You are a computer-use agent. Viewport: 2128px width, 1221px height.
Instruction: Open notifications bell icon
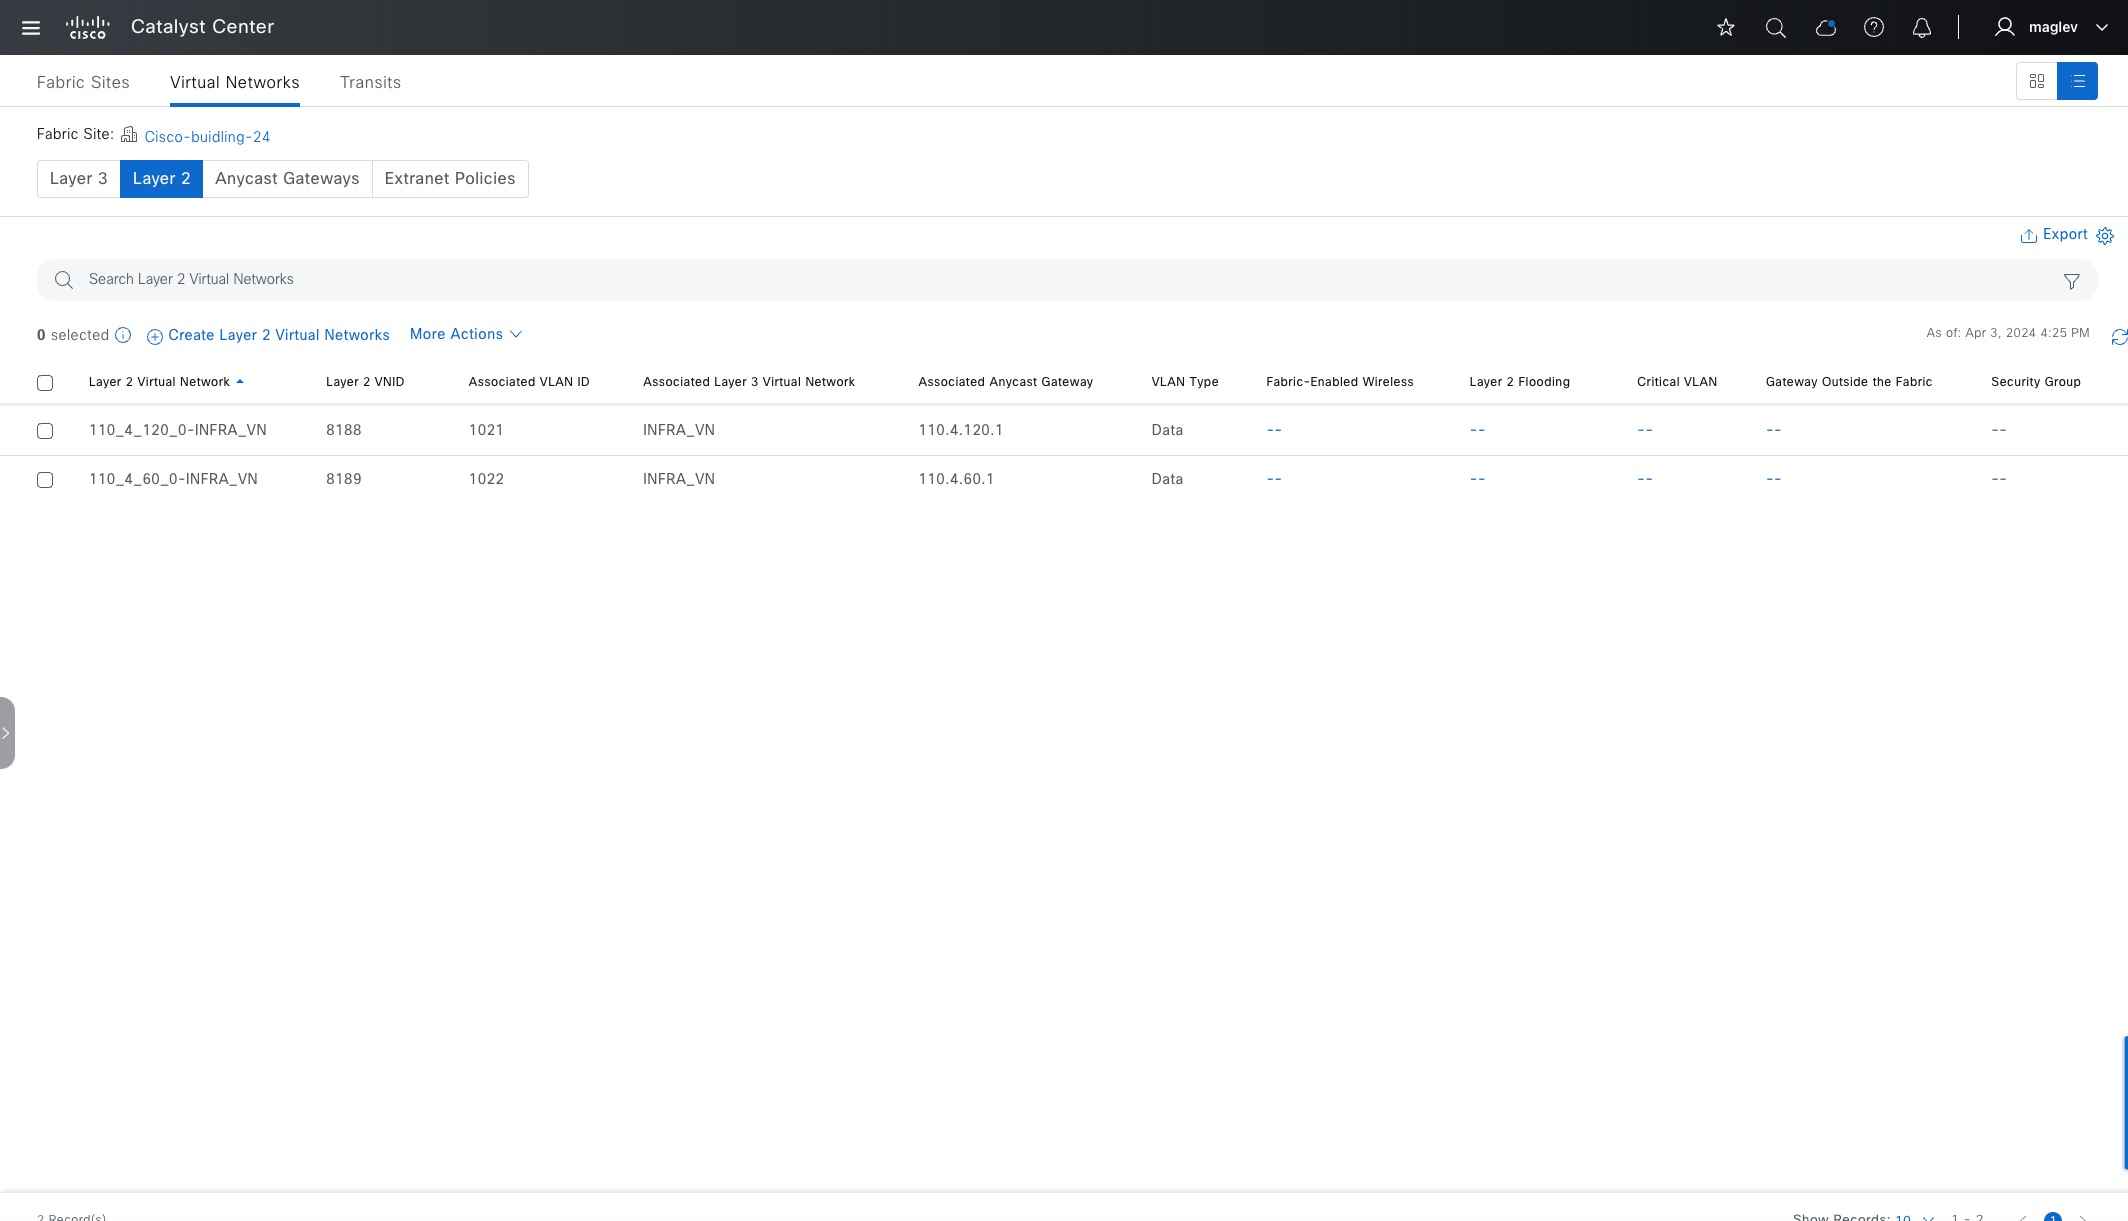point(1922,28)
